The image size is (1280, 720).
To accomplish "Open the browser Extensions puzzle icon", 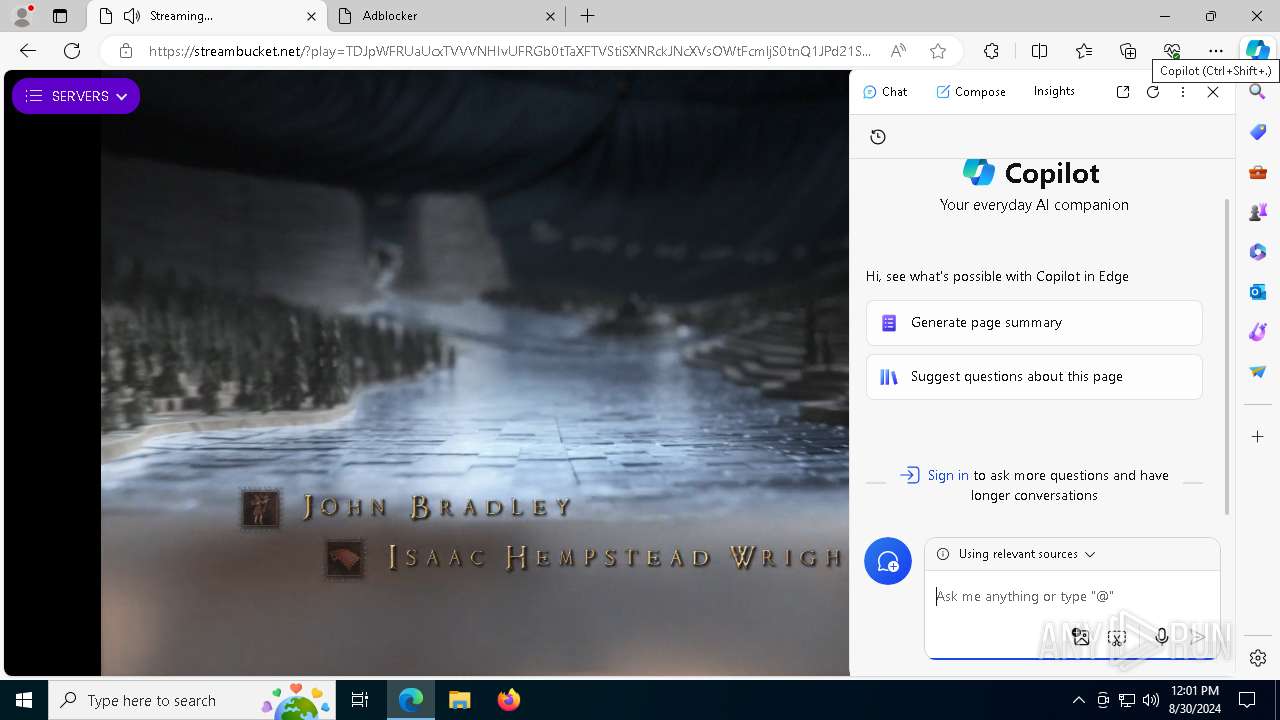I will click(x=991, y=51).
